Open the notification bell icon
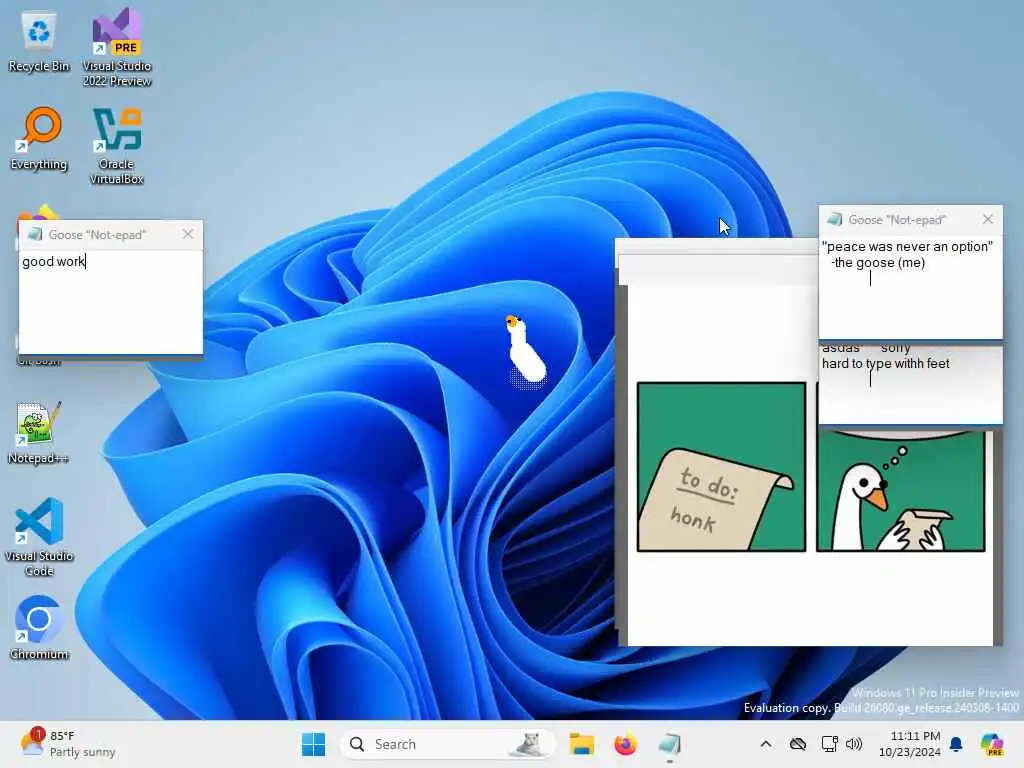 (956, 744)
